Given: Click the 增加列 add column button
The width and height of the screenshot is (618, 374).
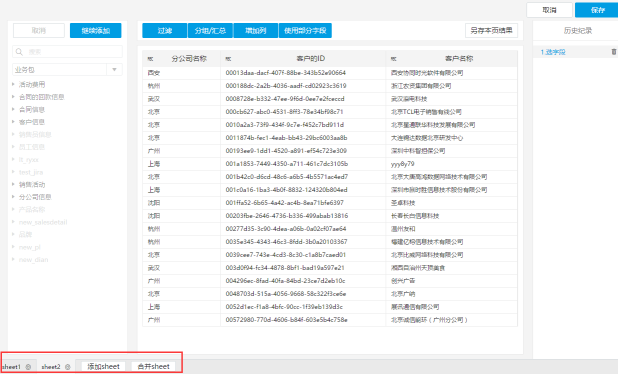Looking at the screenshot, I should (256, 30).
